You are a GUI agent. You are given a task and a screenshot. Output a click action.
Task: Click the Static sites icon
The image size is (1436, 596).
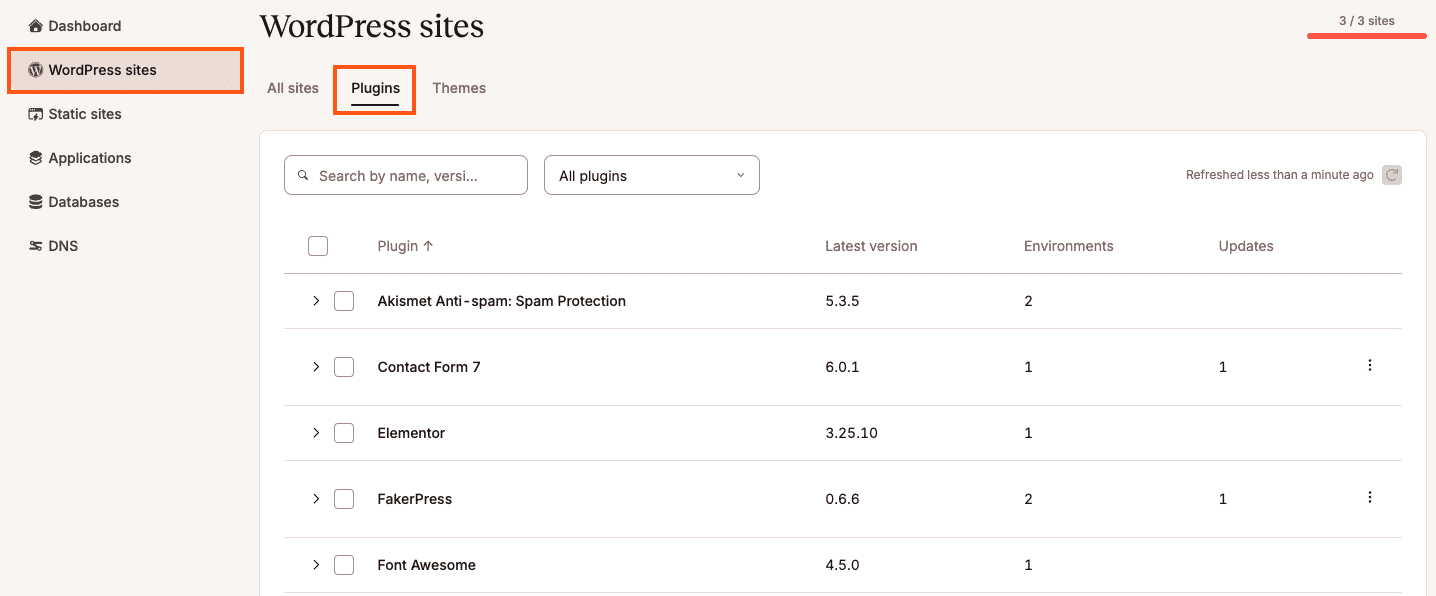(x=36, y=114)
